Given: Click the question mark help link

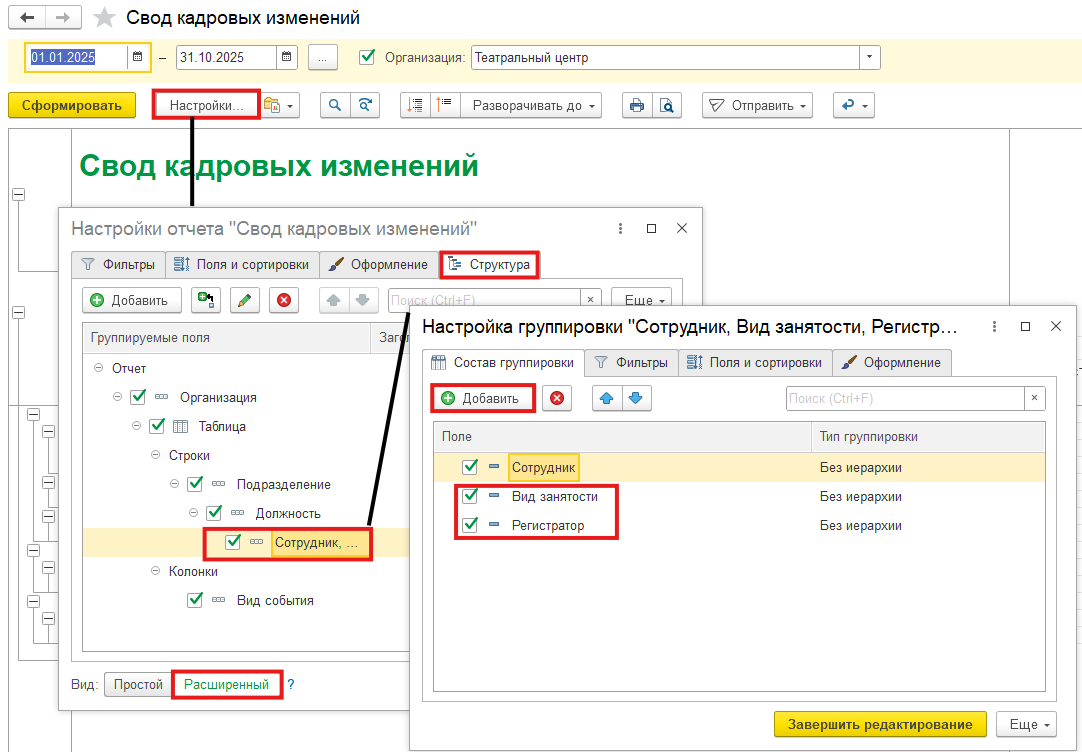Looking at the screenshot, I should [291, 684].
